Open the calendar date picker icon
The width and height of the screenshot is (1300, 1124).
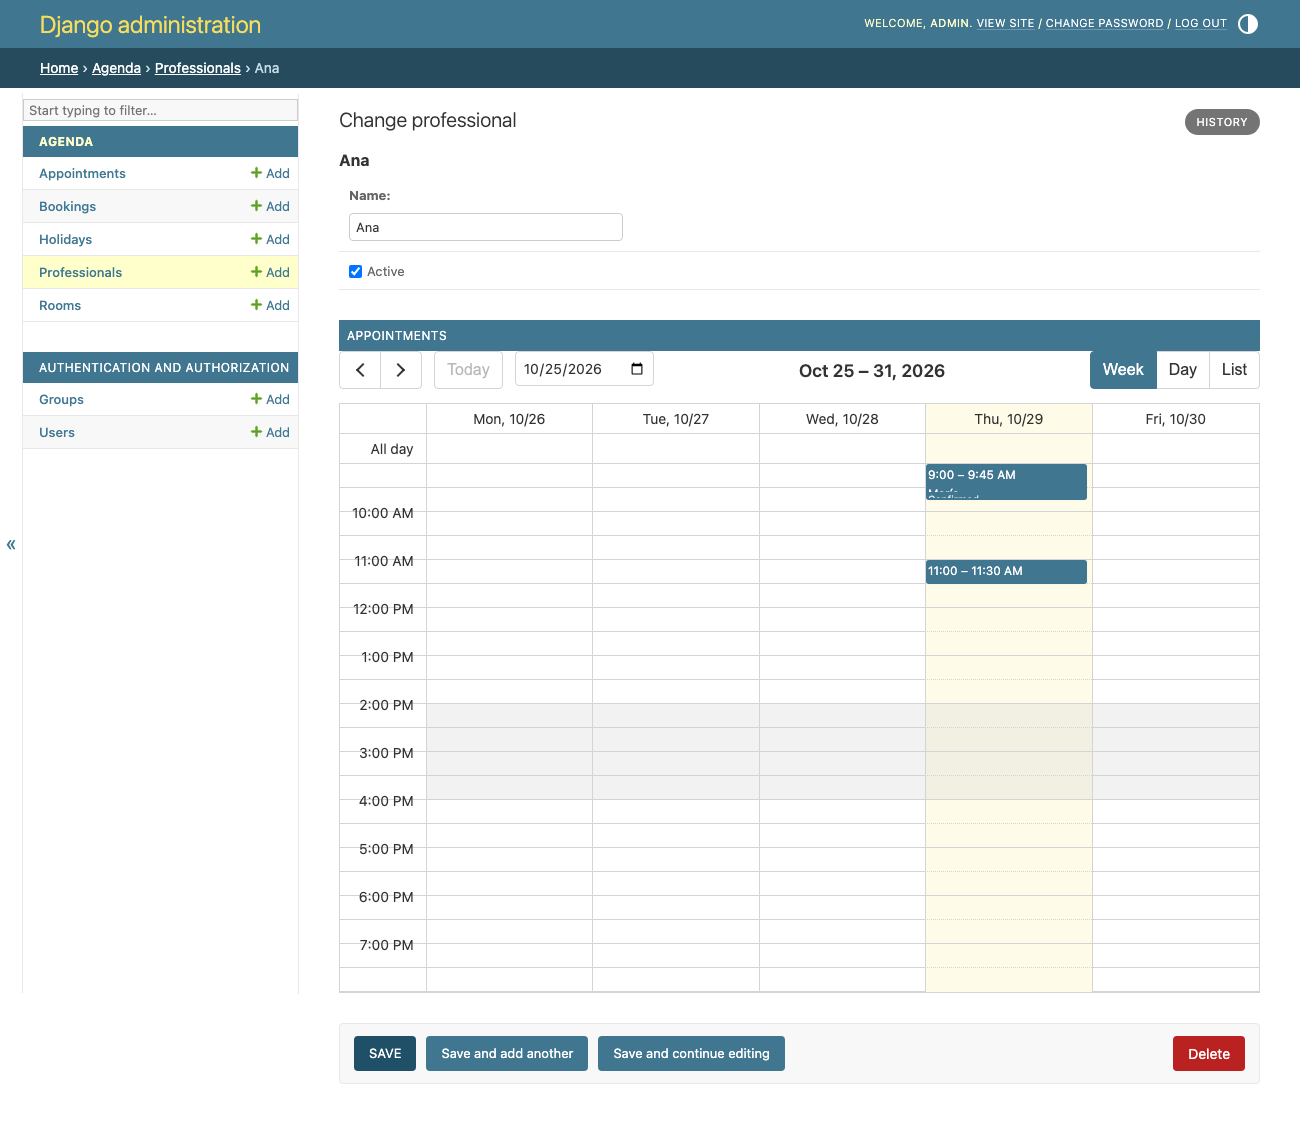[637, 369]
